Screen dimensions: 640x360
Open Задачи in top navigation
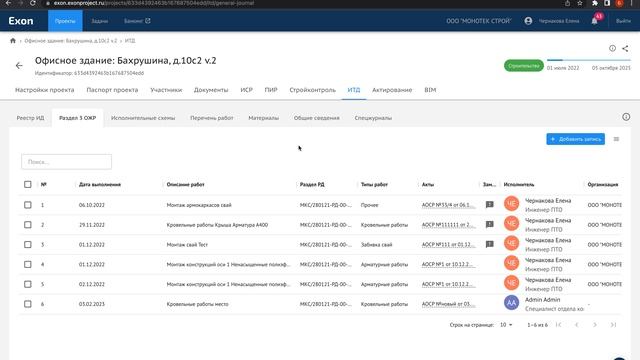[x=100, y=21]
